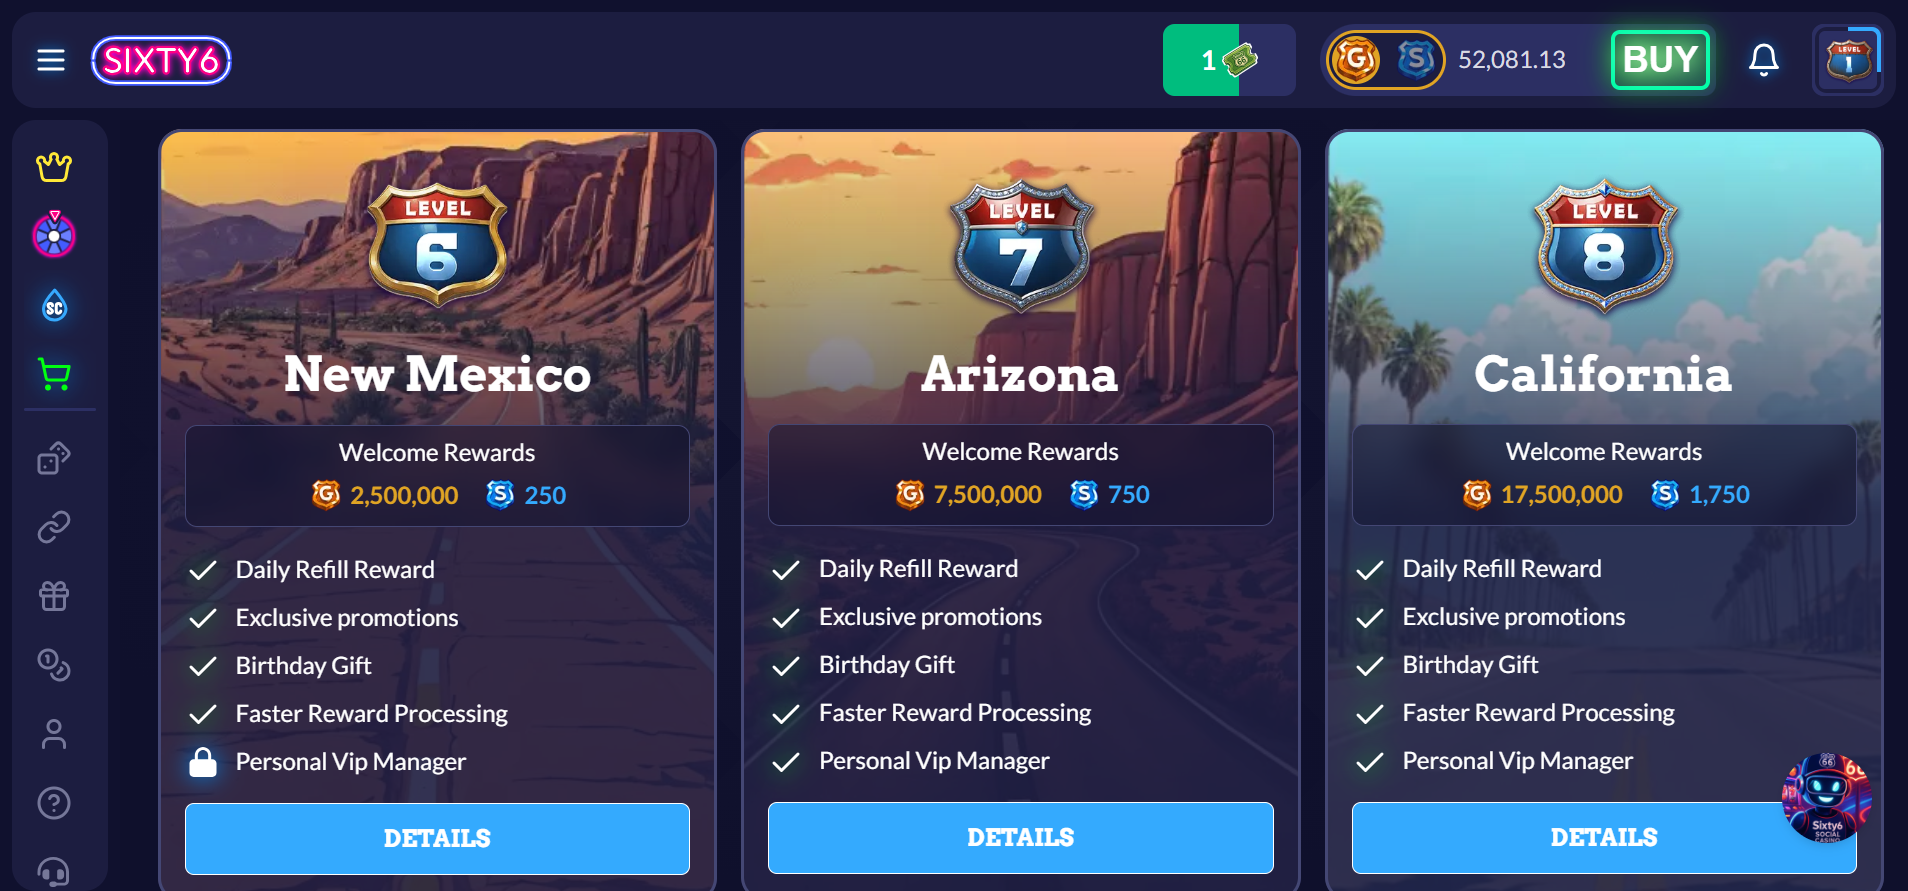
Task: Switch currency to the Gold coin toggle
Action: click(1357, 60)
